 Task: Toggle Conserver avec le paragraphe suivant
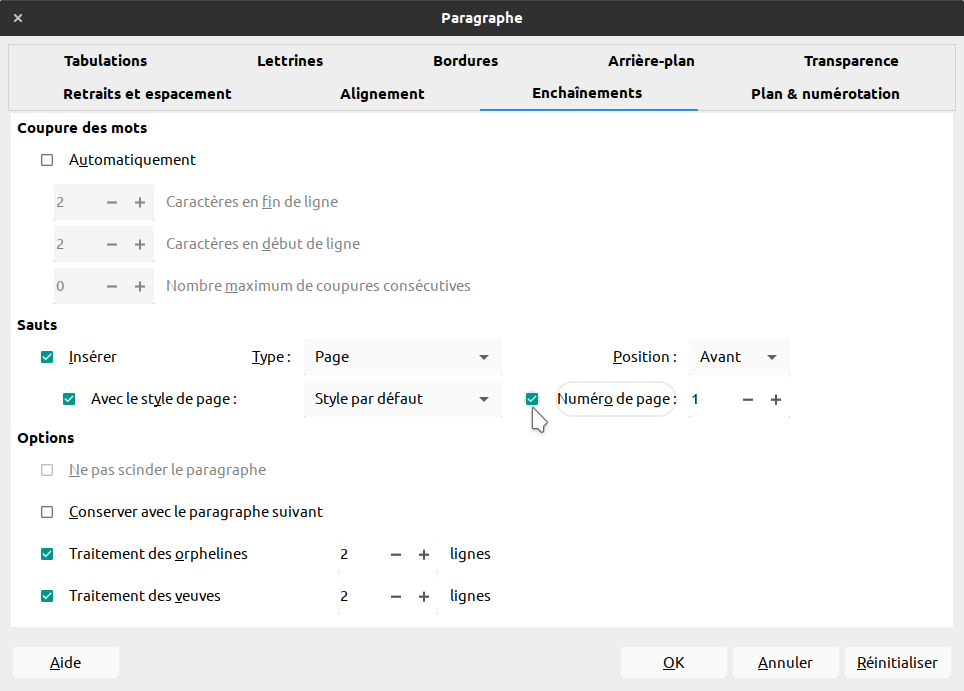pos(47,512)
